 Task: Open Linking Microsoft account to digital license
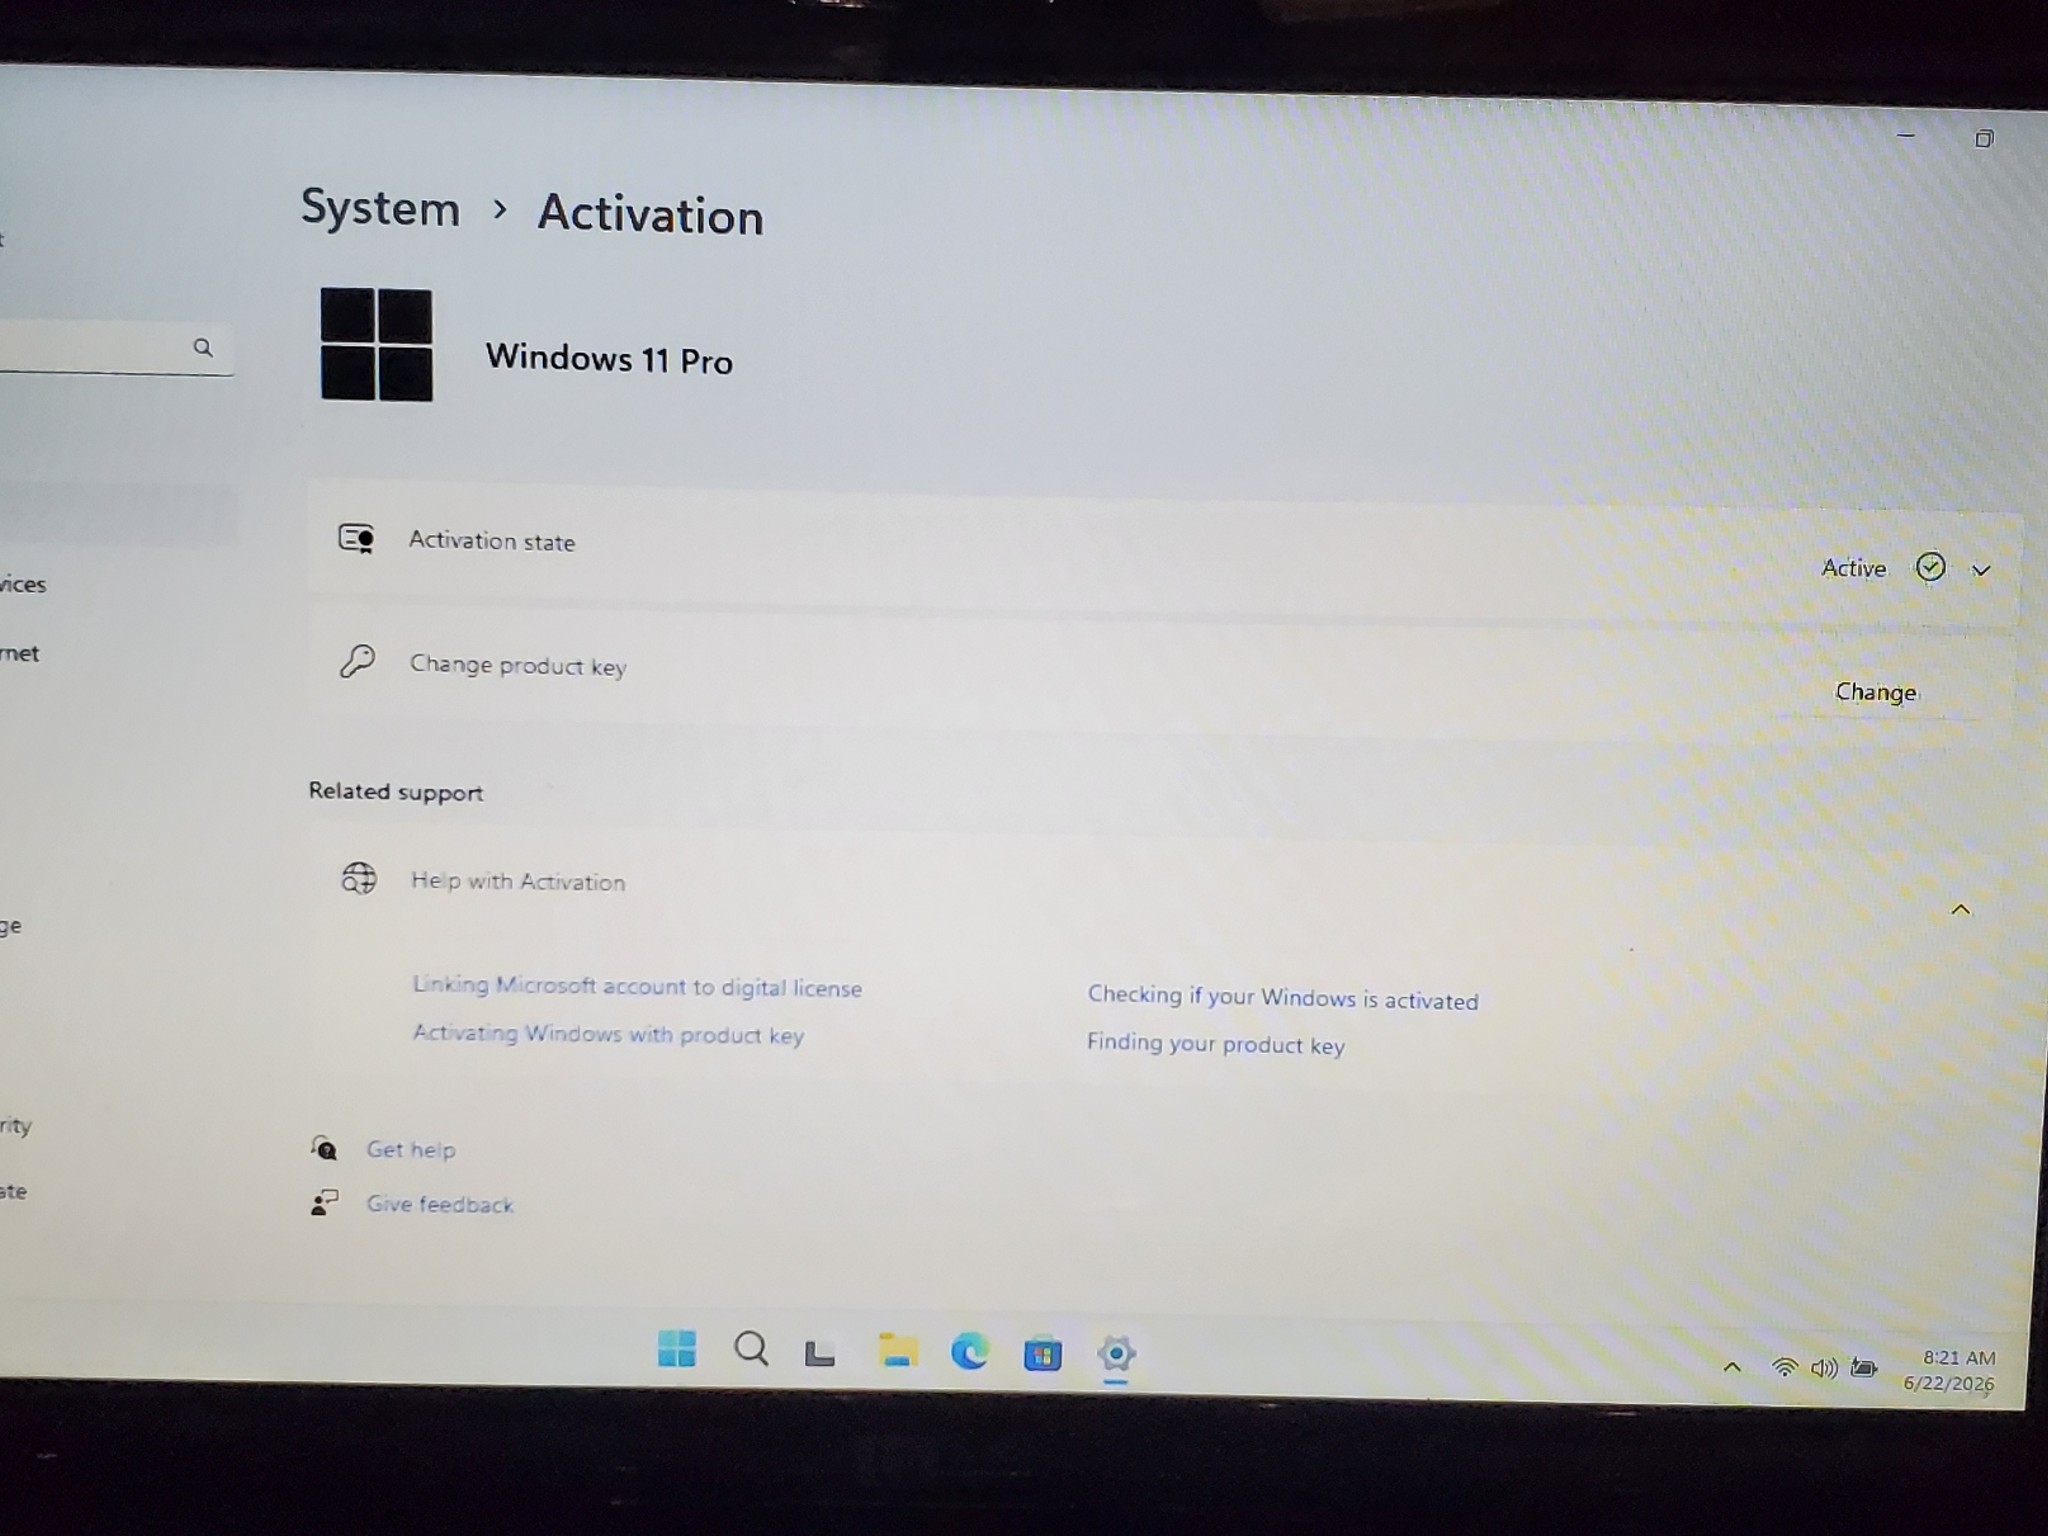[x=637, y=987]
